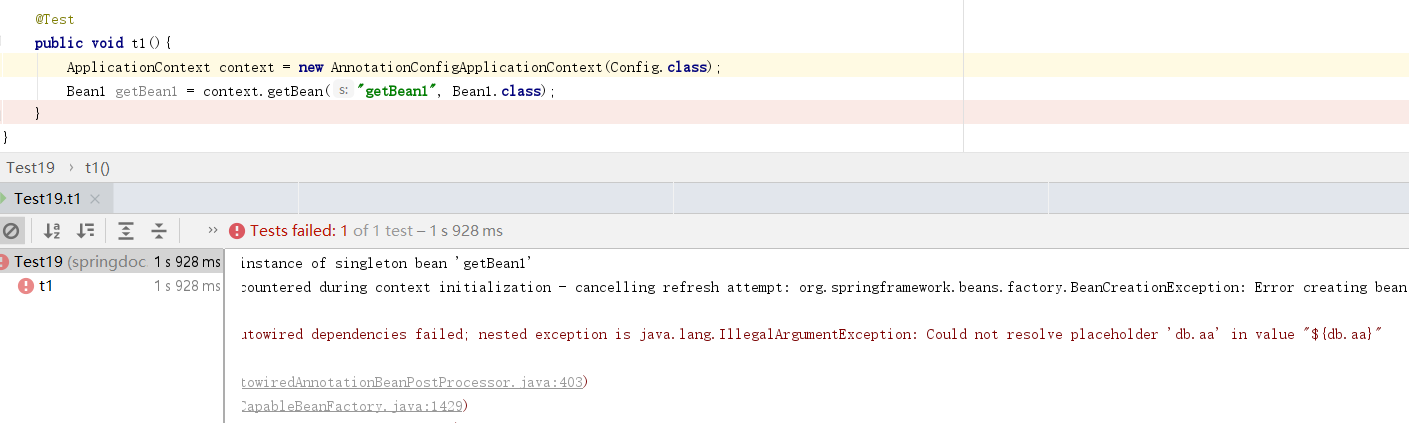Sort test results by duration
This screenshot has height=423, width=1409.
click(86, 231)
